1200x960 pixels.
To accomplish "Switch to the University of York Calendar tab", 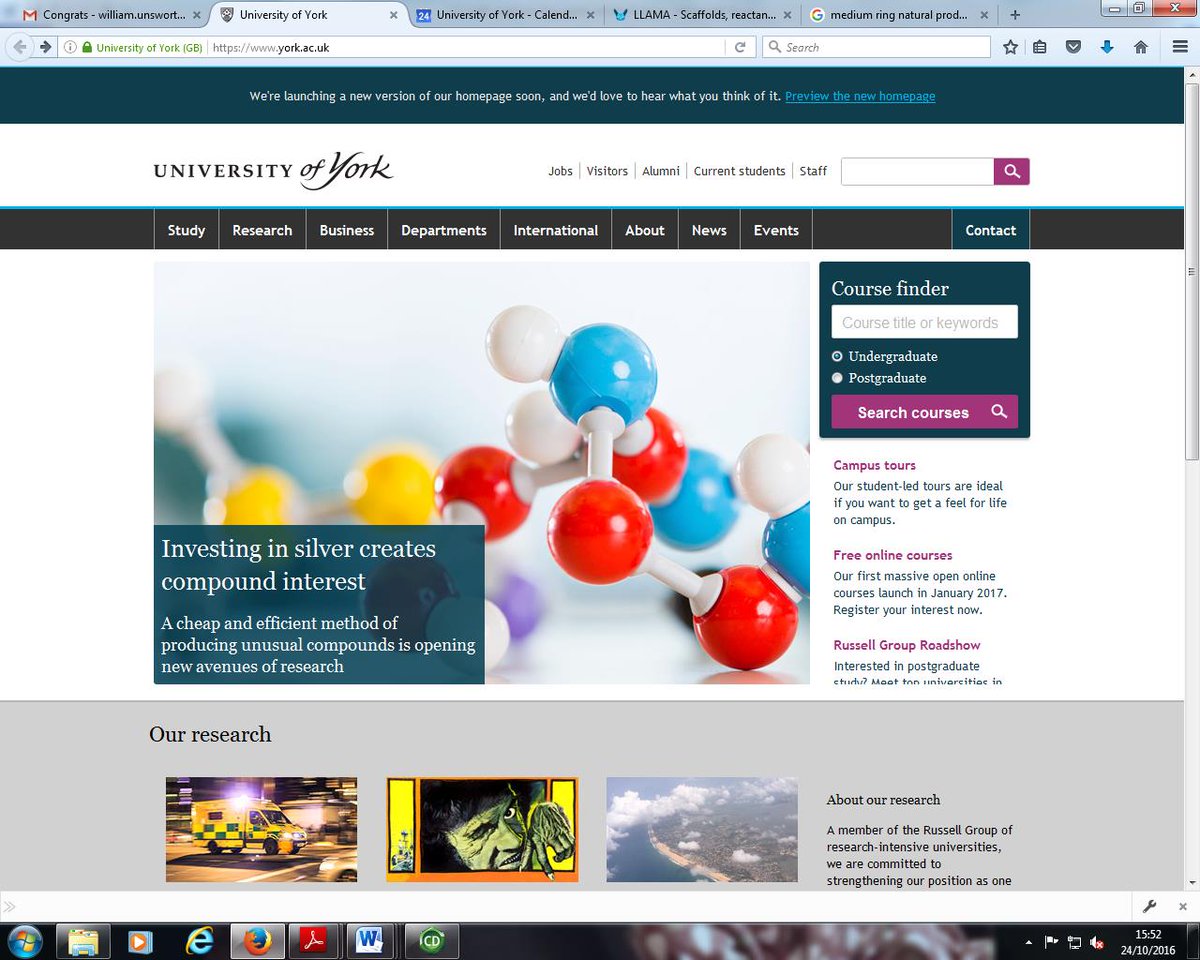I will 500,15.
